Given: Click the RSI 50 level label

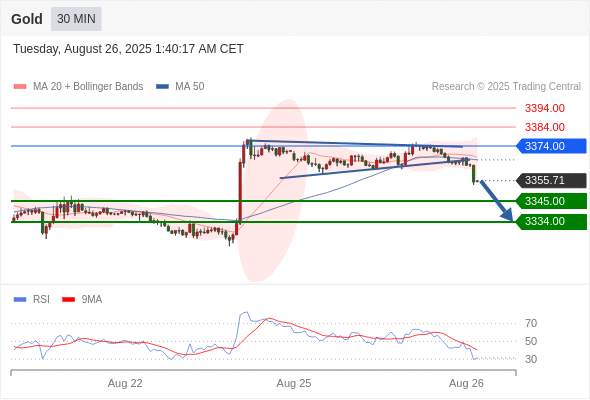Looking at the screenshot, I should 531,341.
